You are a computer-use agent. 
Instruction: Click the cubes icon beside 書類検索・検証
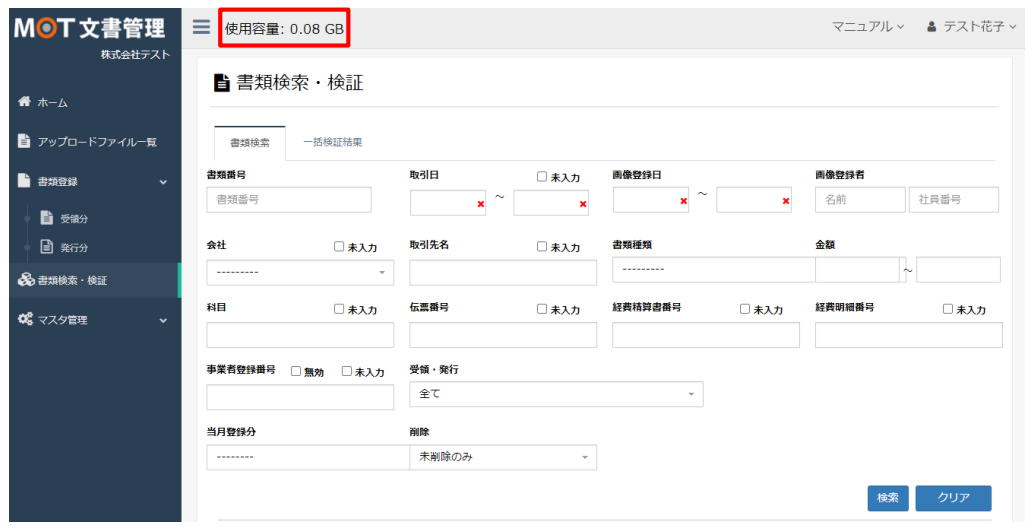click(26, 280)
